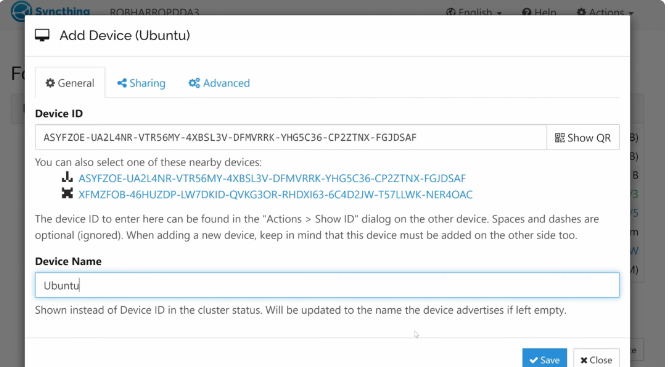Open the Sharing tab
This screenshot has width=668, height=367.
pos(141,83)
